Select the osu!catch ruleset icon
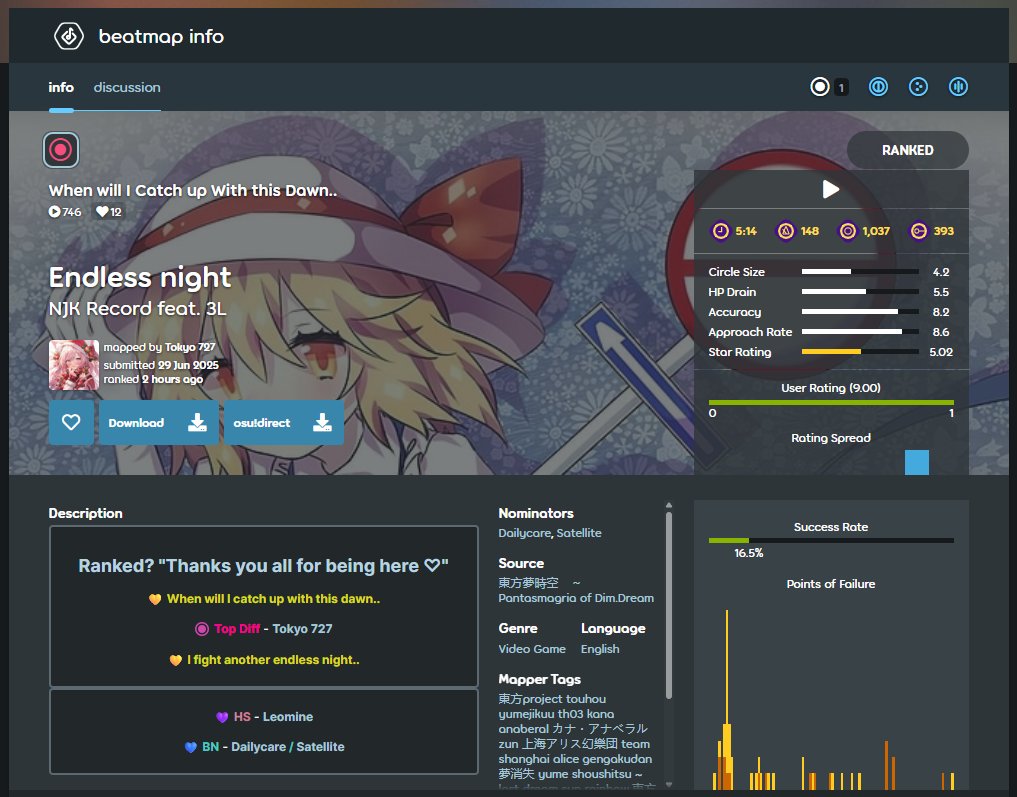Viewport: 1017px width, 797px height. [x=918, y=87]
